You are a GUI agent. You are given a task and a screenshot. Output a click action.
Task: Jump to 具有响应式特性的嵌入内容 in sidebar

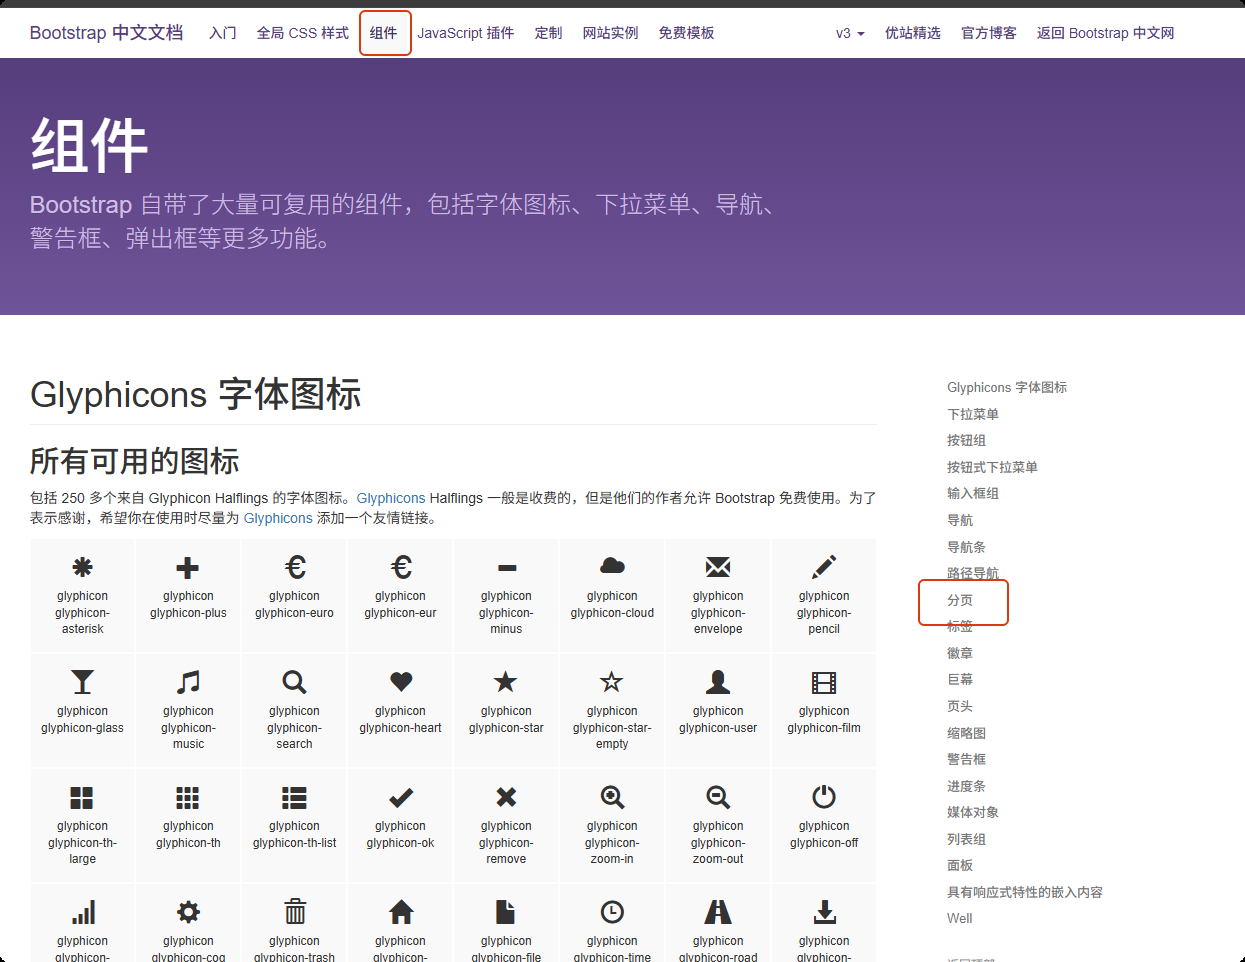pos(1025,892)
